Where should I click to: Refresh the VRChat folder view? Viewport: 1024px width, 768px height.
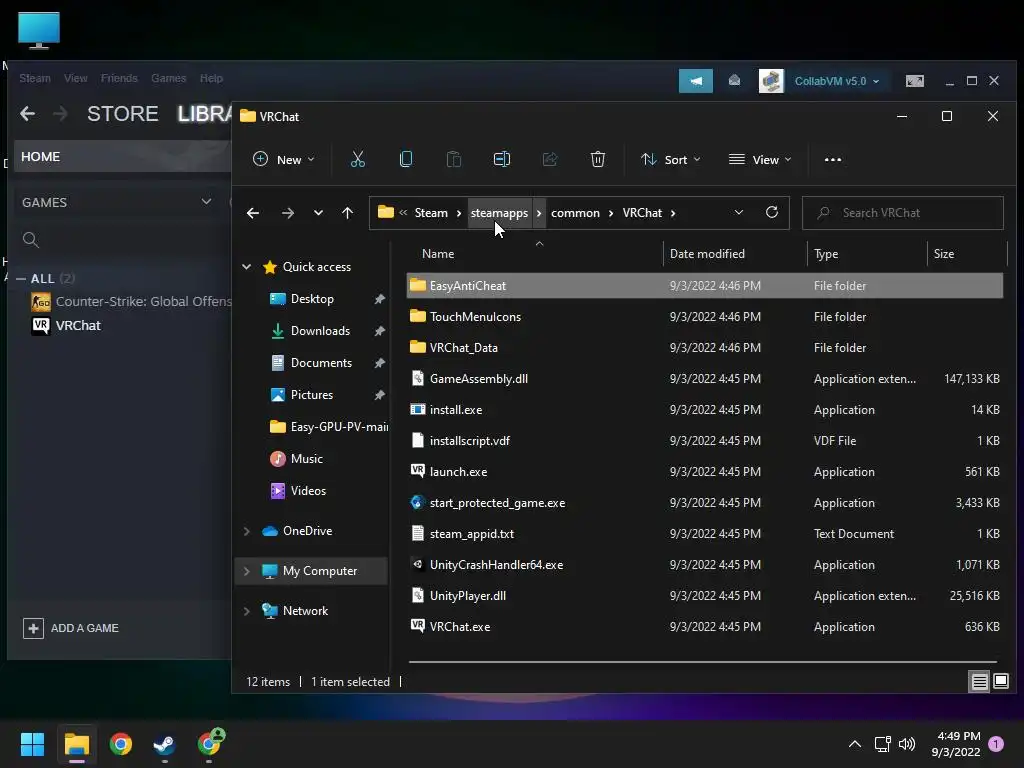click(772, 212)
